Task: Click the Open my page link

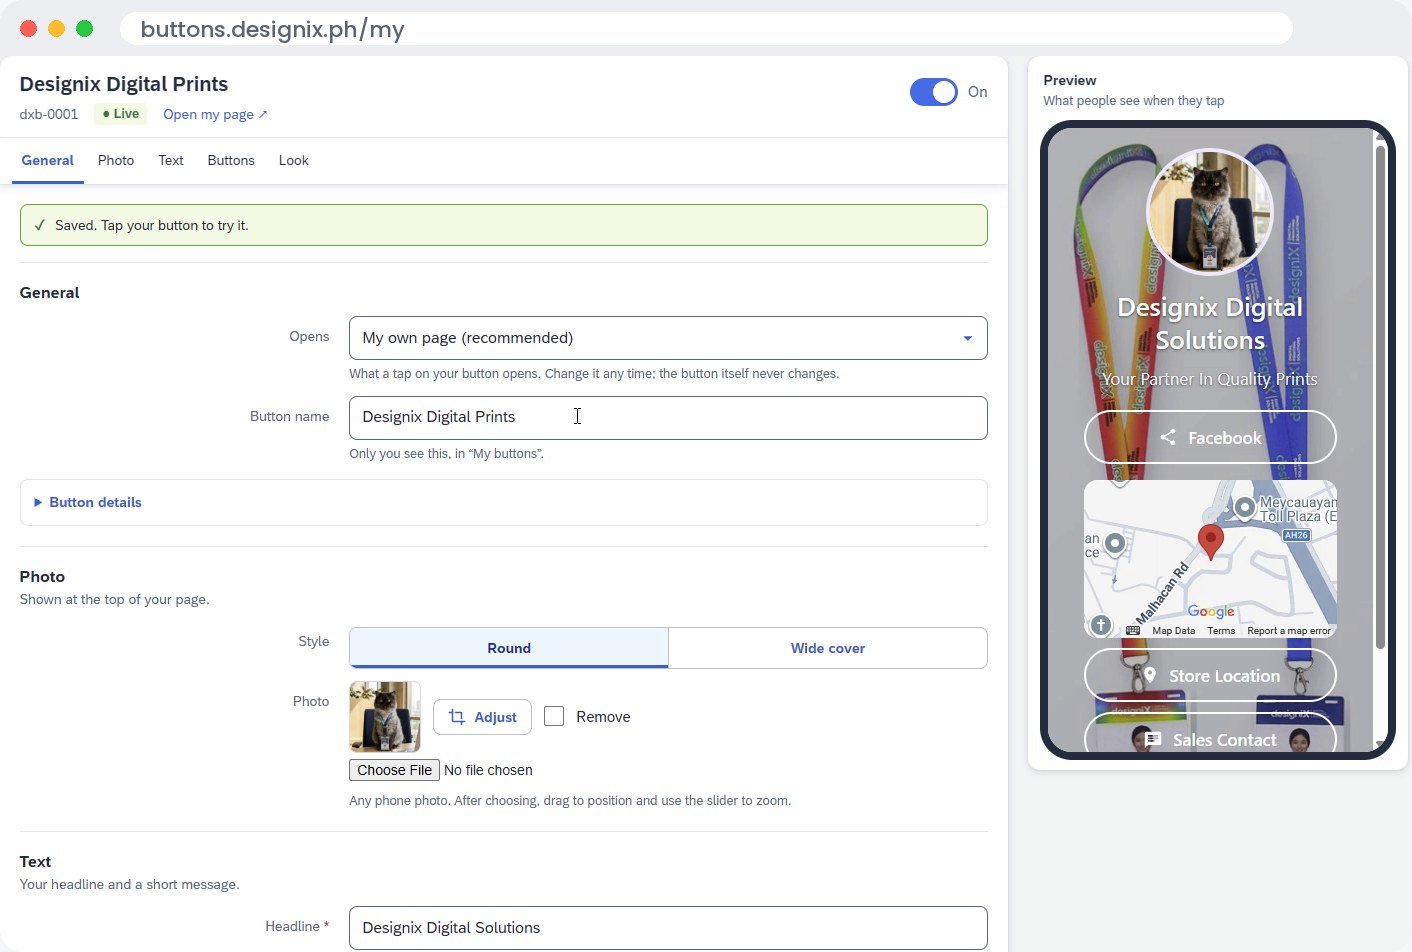Action: tap(215, 114)
